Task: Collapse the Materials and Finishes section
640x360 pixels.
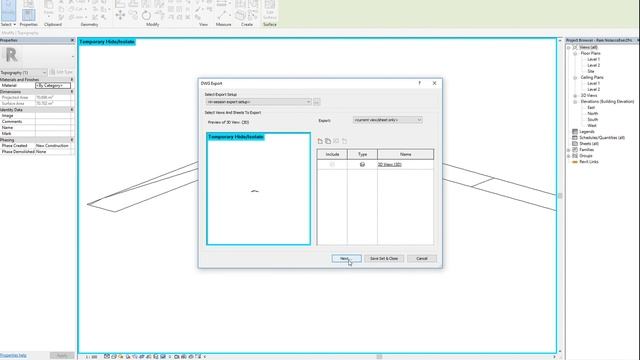Action: (x=72, y=80)
